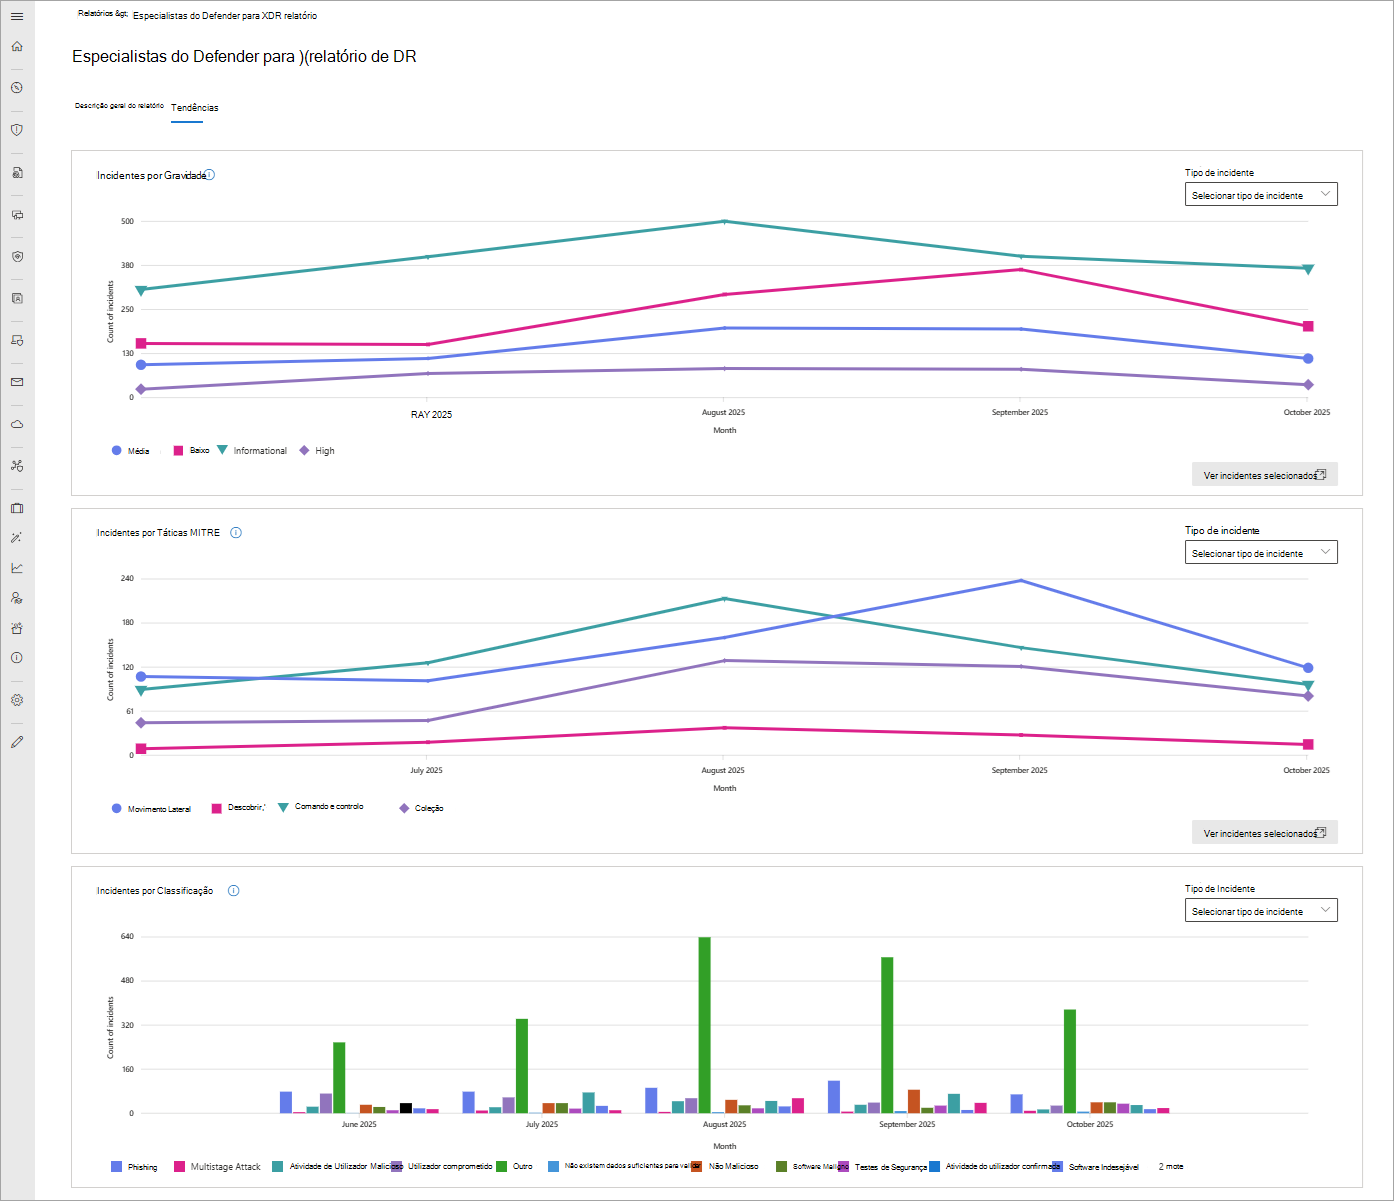Open the briefcase icon in sidebar
The height and width of the screenshot is (1201, 1394).
click(17, 508)
